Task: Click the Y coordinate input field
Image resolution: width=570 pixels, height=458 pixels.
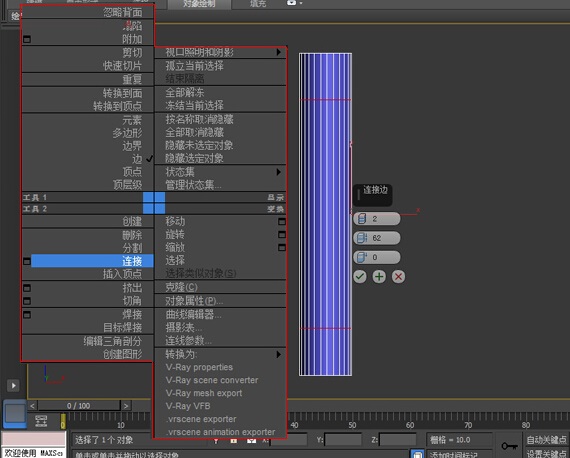Action: click(343, 440)
